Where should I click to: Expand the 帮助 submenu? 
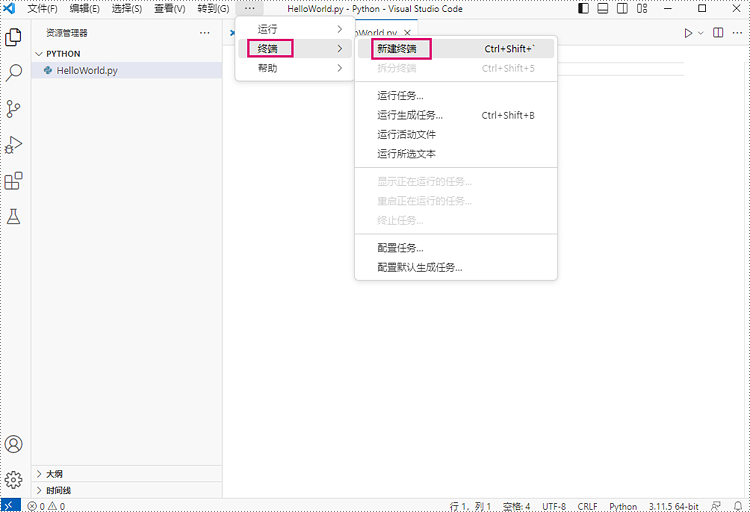pyautogui.click(x=295, y=68)
